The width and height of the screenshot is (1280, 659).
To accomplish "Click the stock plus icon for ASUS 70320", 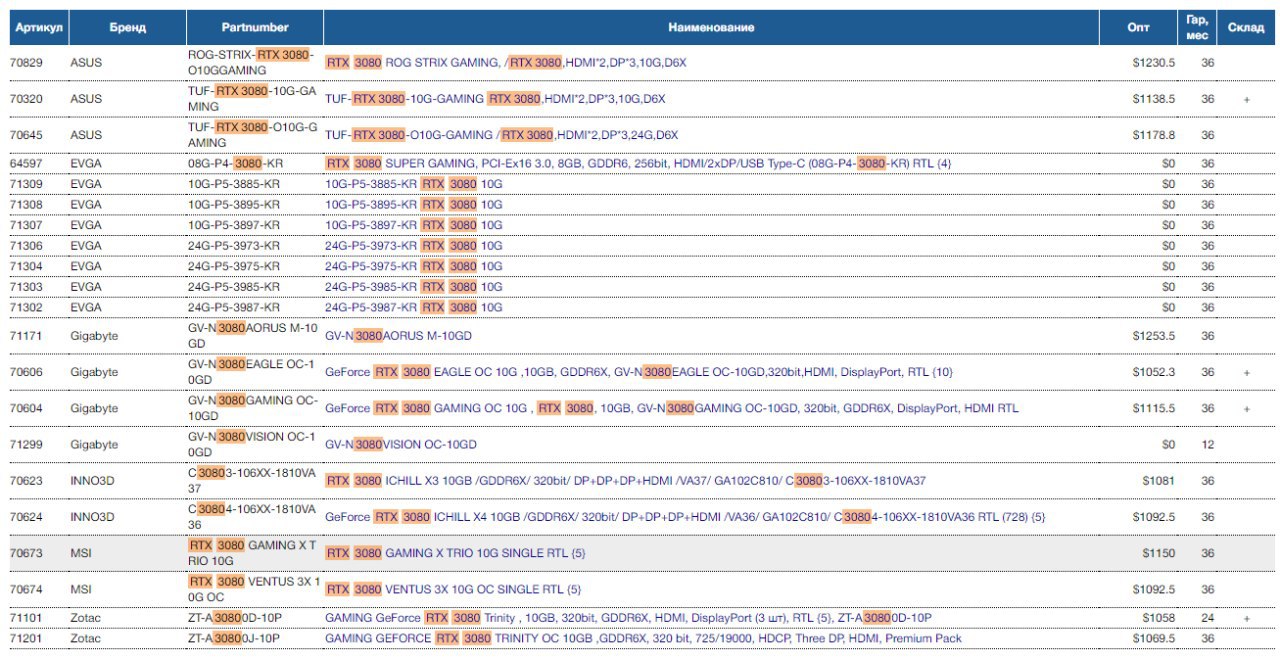I will click(x=1247, y=99).
